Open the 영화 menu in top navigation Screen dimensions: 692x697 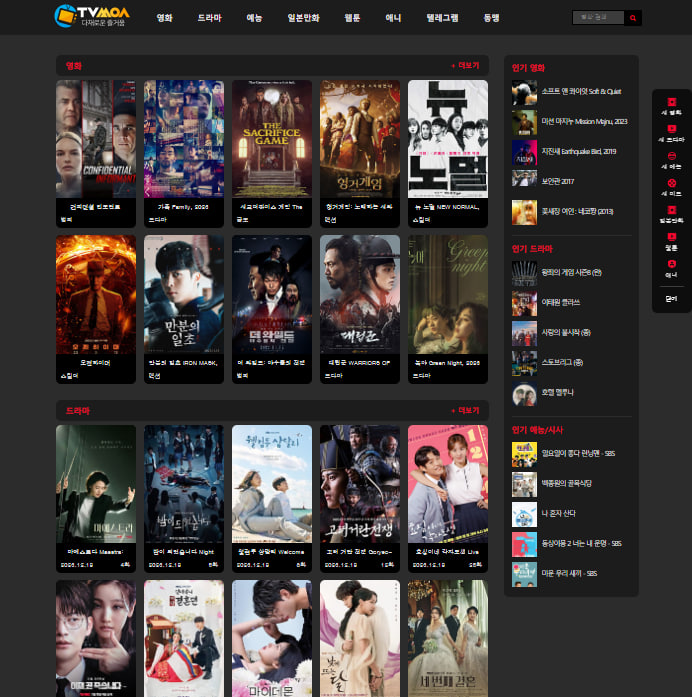tap(164, 18)
